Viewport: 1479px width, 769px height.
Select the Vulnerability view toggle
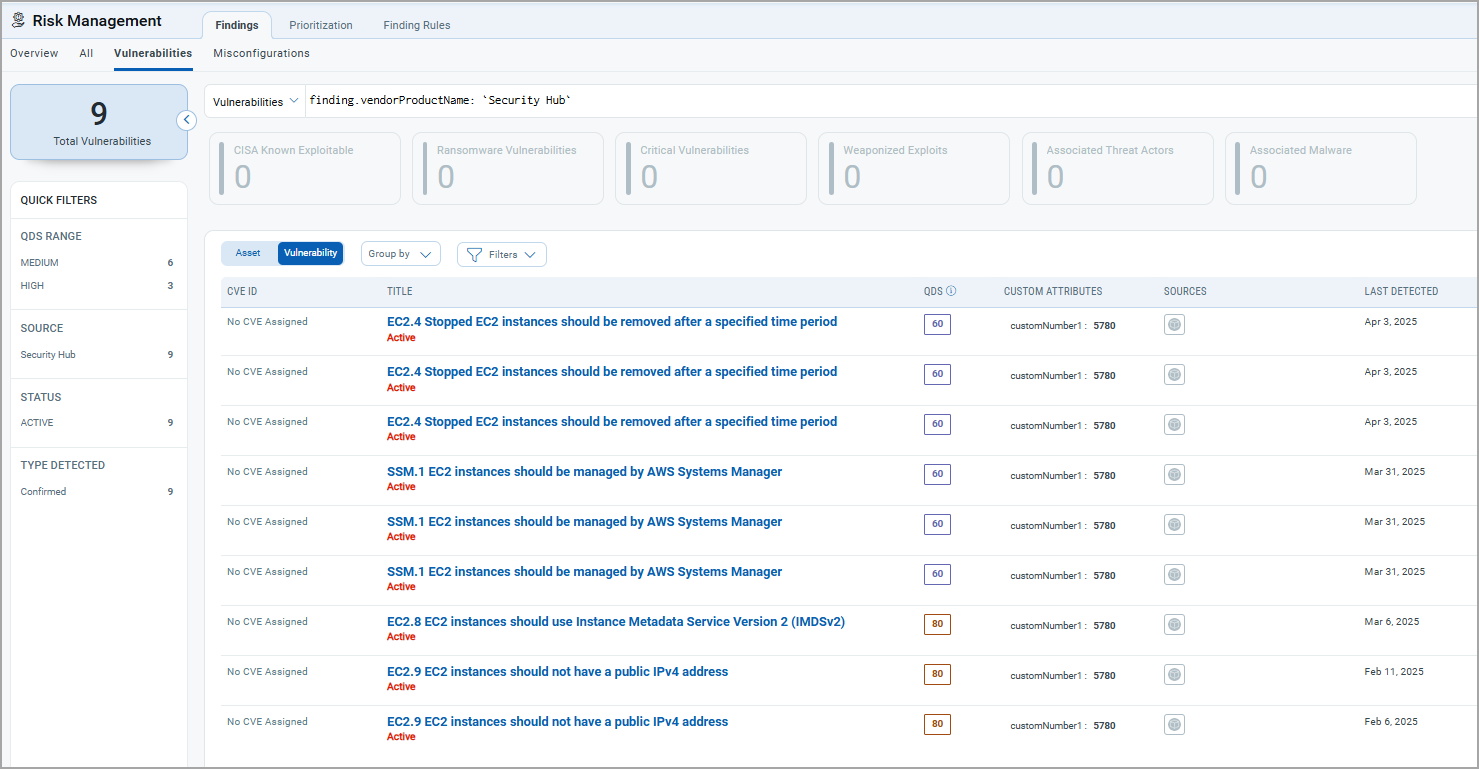310,254
